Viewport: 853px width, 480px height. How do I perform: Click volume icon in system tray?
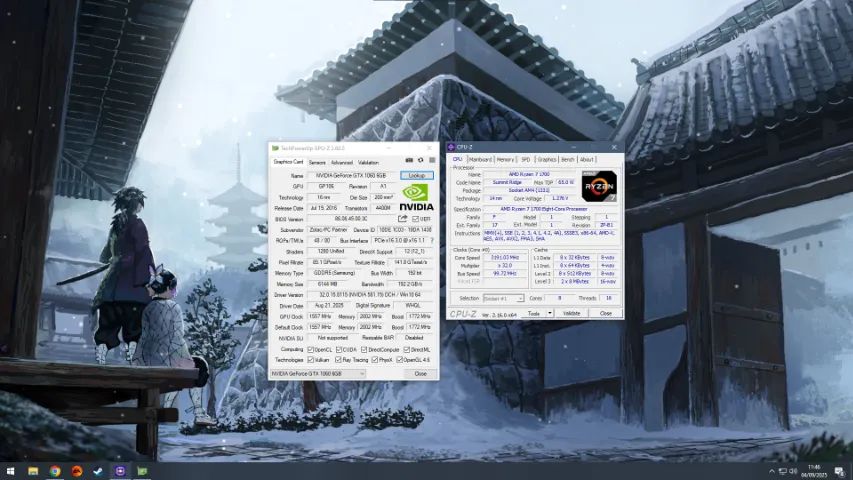click(793, 471)
